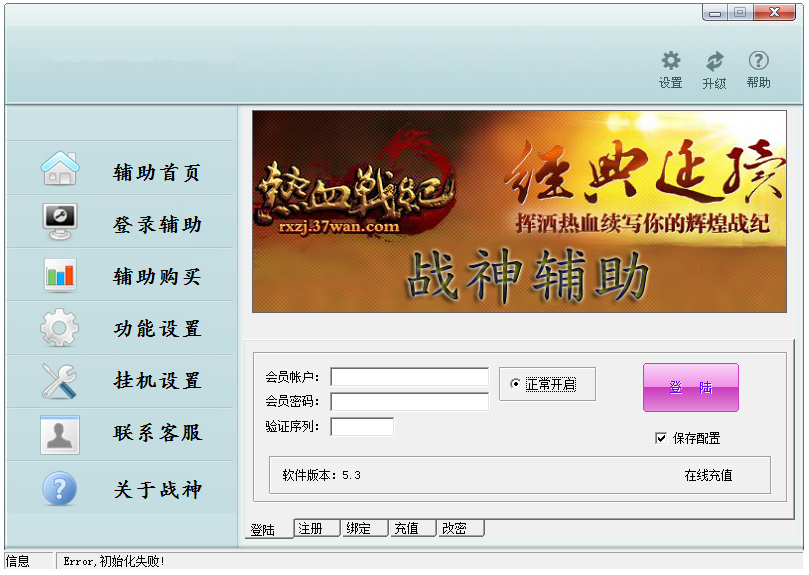Focus the 会员密码 input field

coord(410,401)
